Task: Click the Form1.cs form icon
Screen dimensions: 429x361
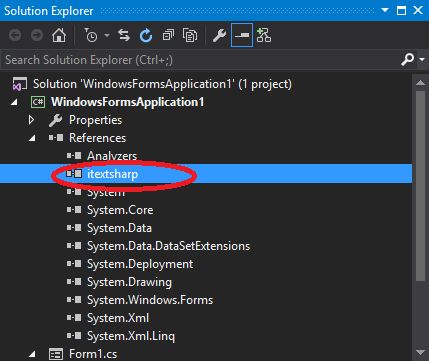Action: point(56,354)
